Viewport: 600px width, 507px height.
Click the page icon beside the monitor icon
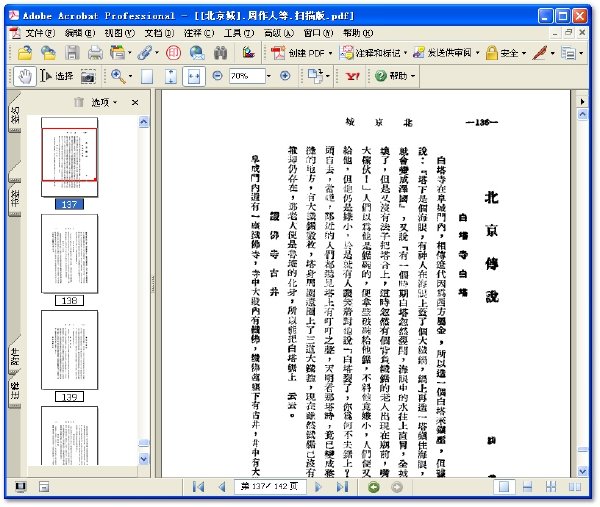44,487
